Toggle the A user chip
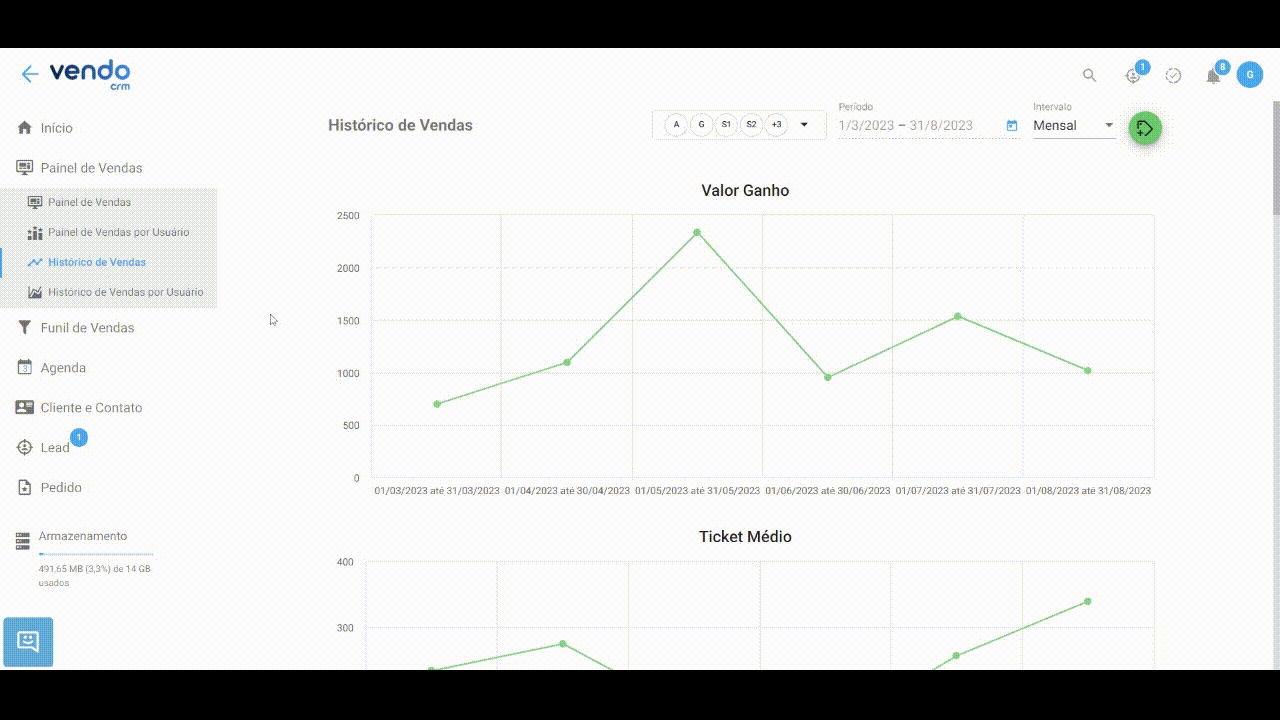The width and height of the screenshot is (1280, 720). [676, 125]
